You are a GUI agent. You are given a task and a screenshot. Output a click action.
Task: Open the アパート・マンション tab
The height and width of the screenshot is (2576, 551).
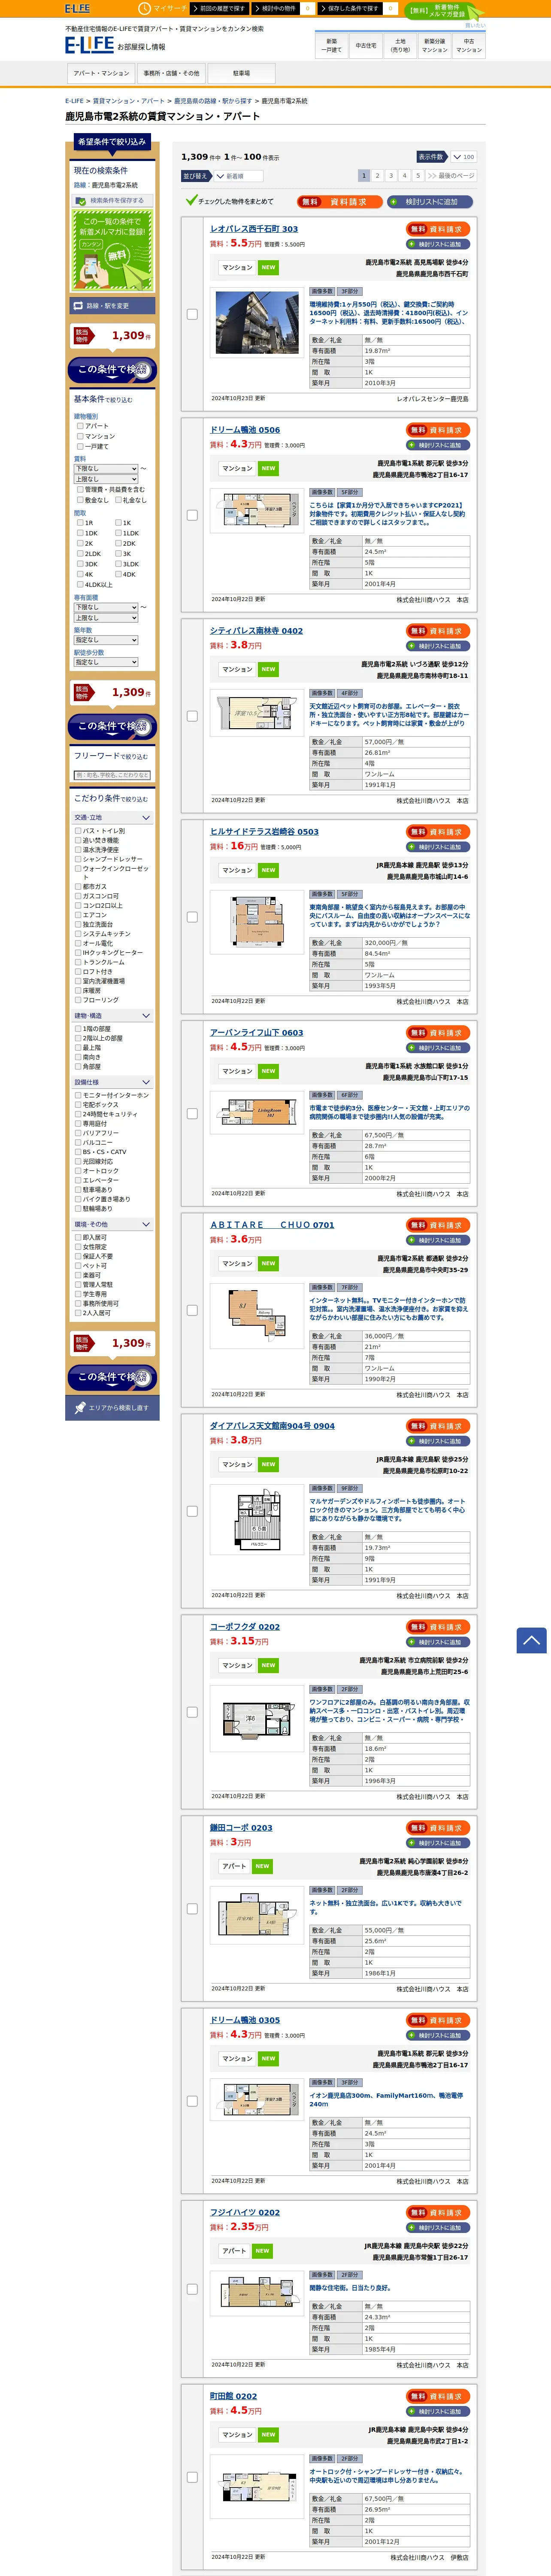click(x=101, y=73)
